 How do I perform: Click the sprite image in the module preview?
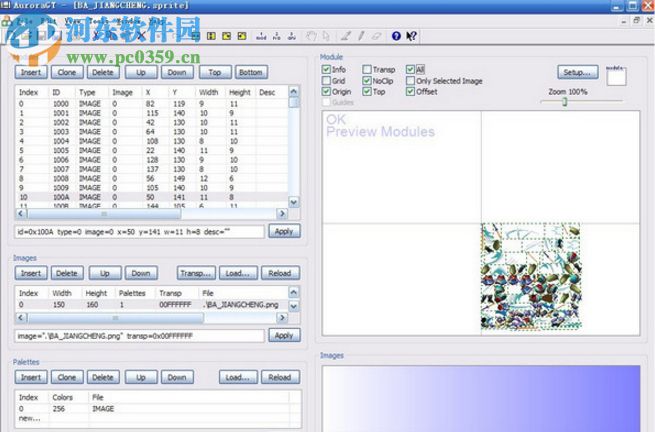click(x=531, y=277)
